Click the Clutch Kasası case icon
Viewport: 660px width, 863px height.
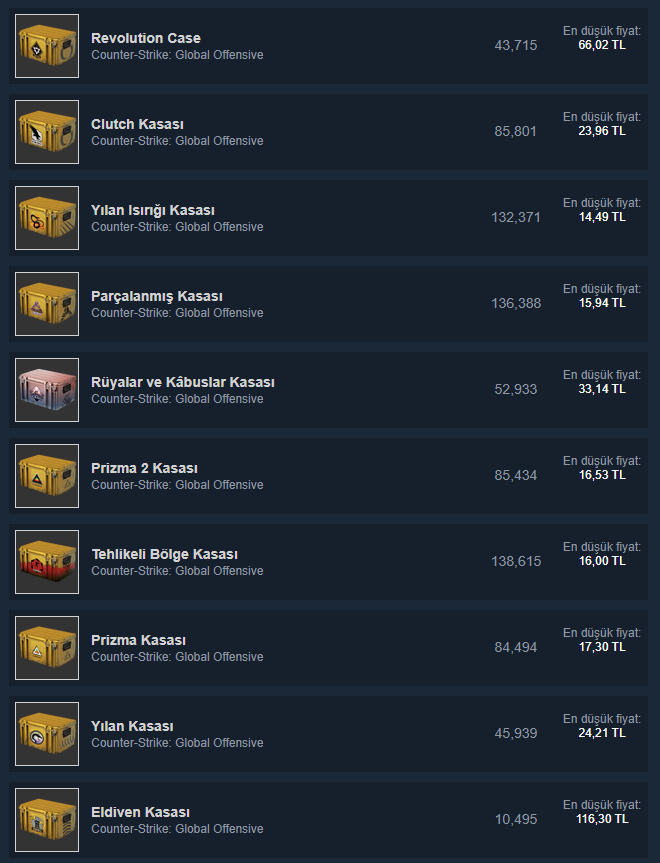click(47, 132)
